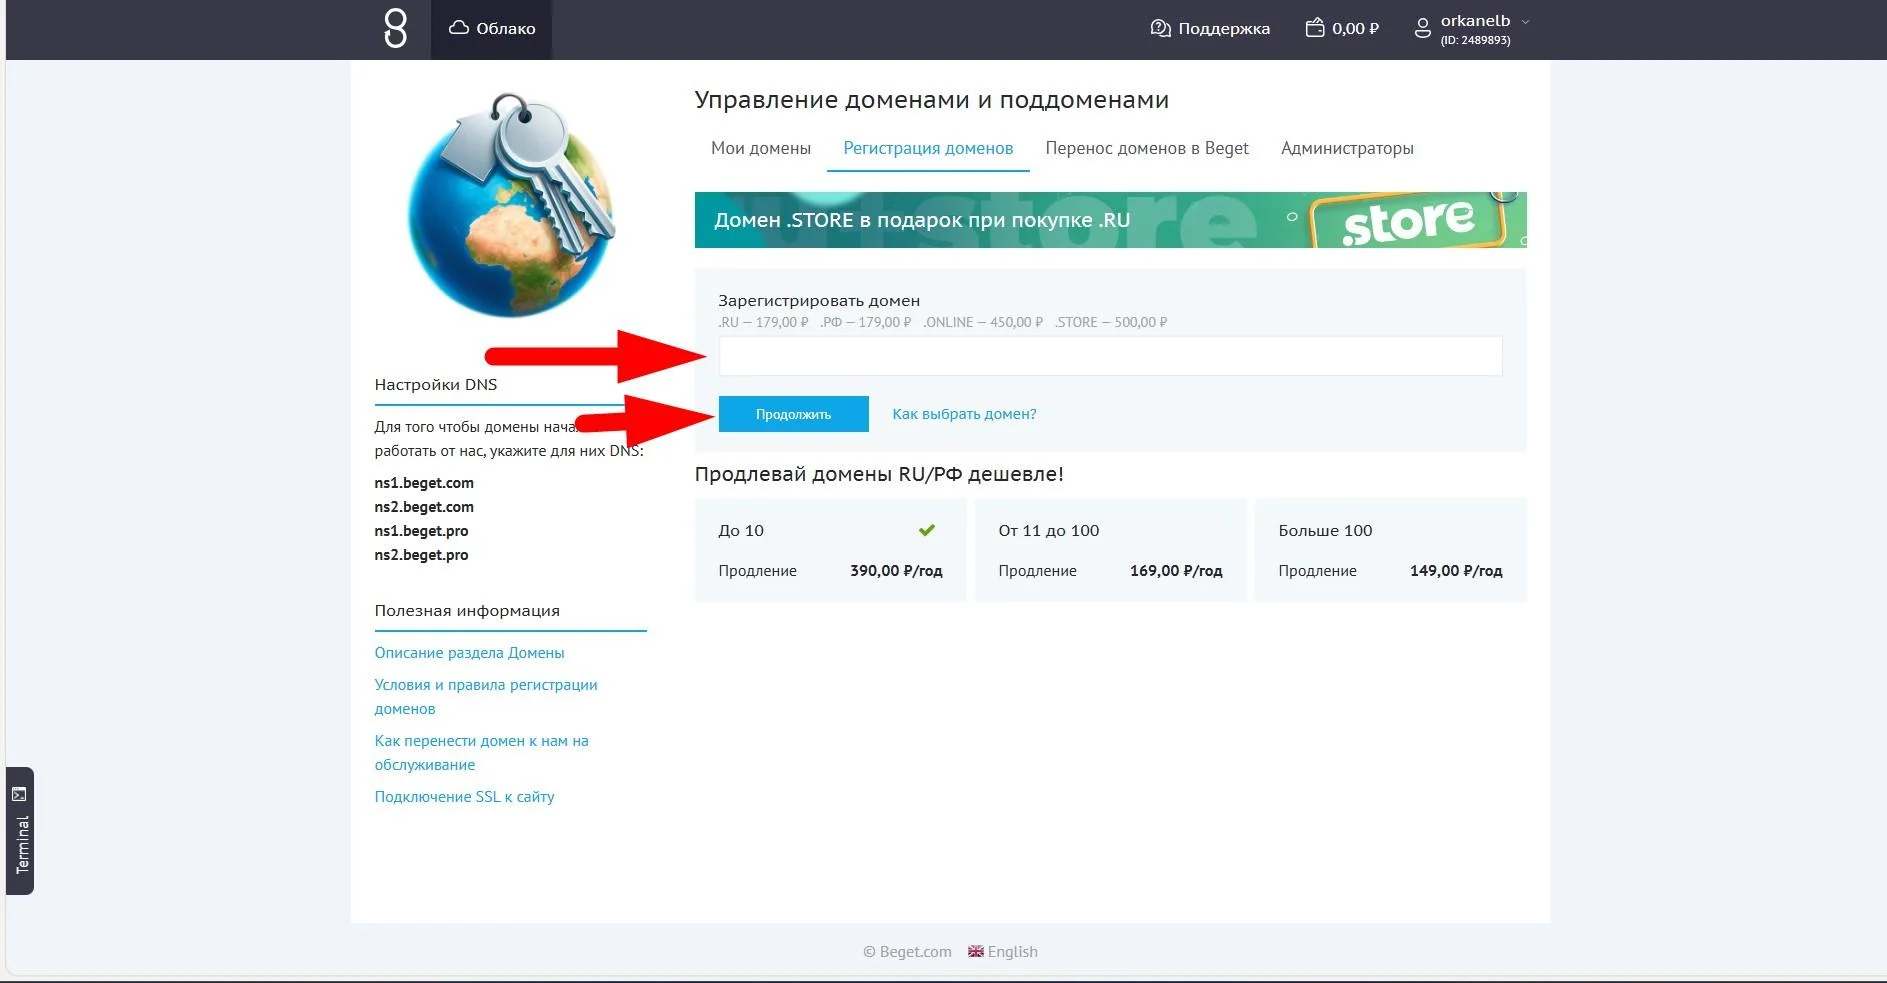
Task: Expand the orkanelb account dropdown
Action: (1525, 20)
